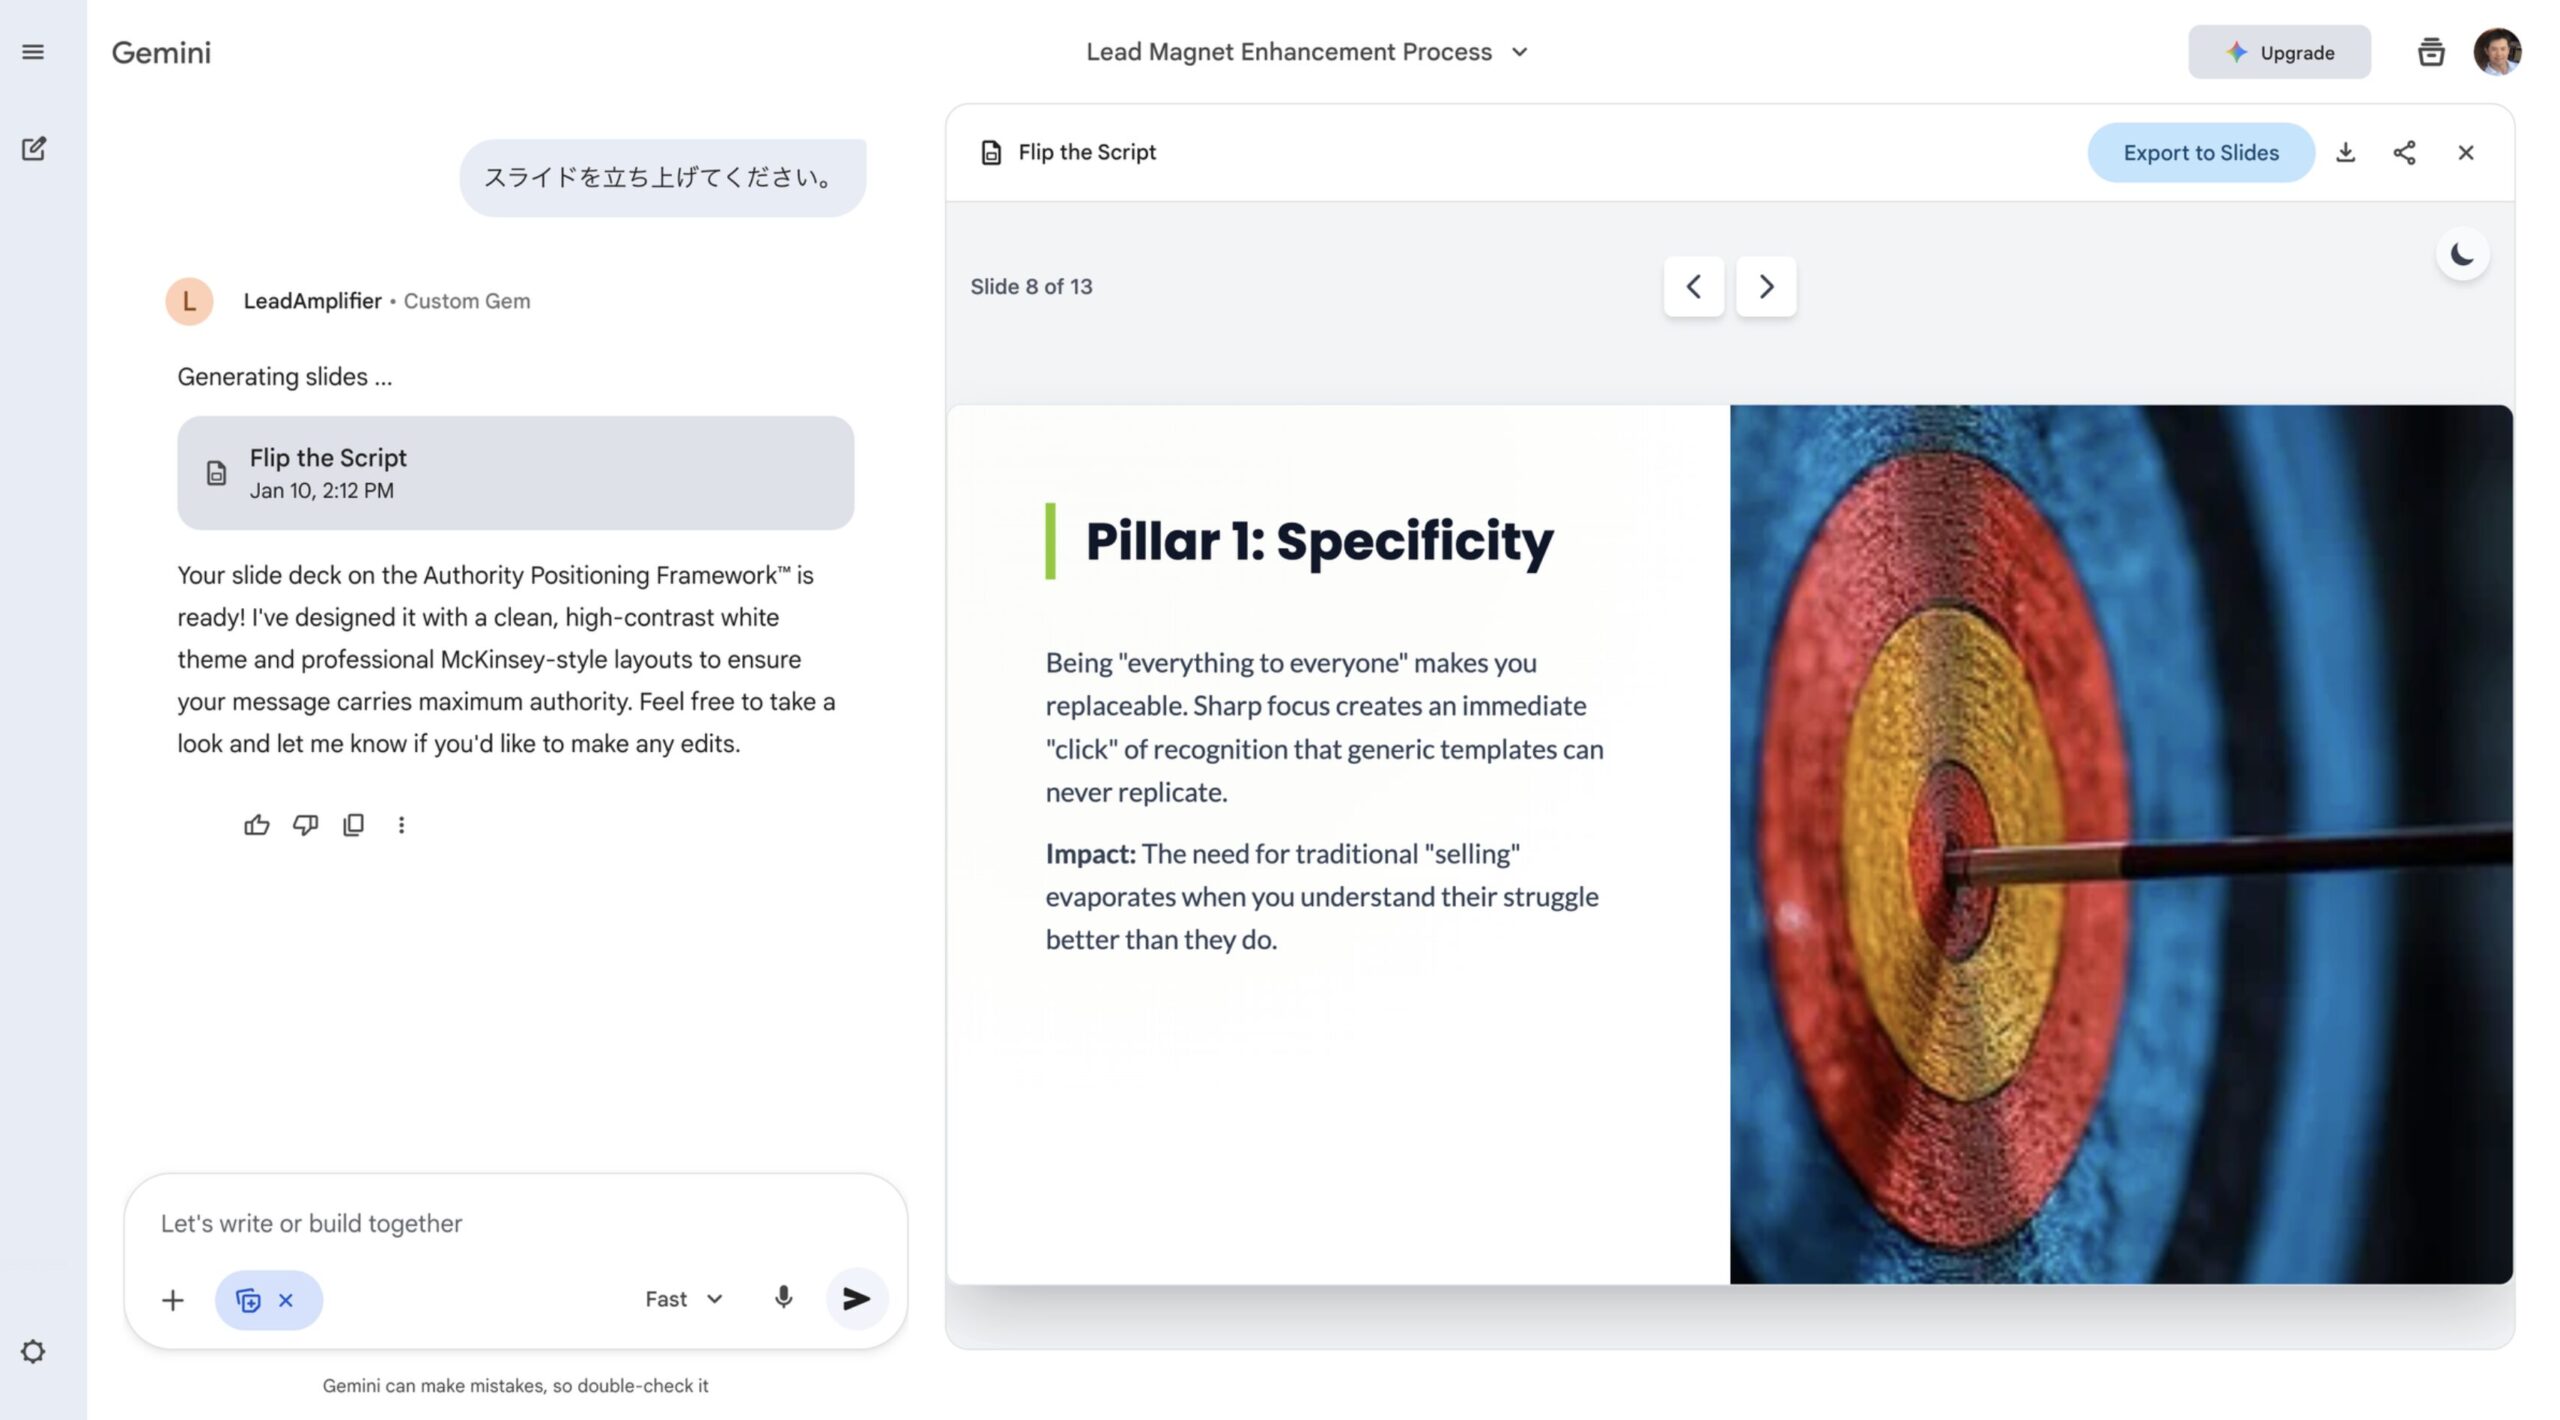Go to the next slide
Image resolution: width=2560 pixels, height=1420 pixels.
click(x=1766, y=287)
